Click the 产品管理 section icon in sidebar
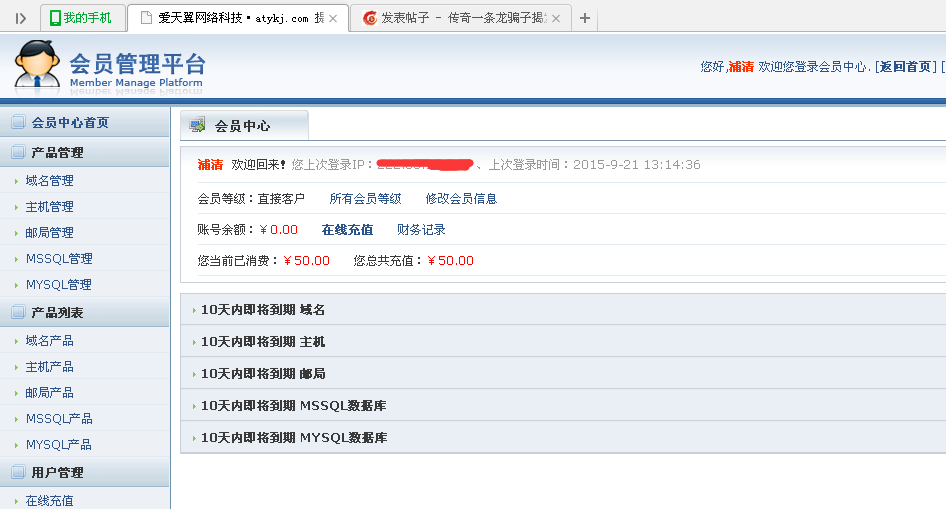This screenshot has width=946, height=509. (x=17, y=152)
